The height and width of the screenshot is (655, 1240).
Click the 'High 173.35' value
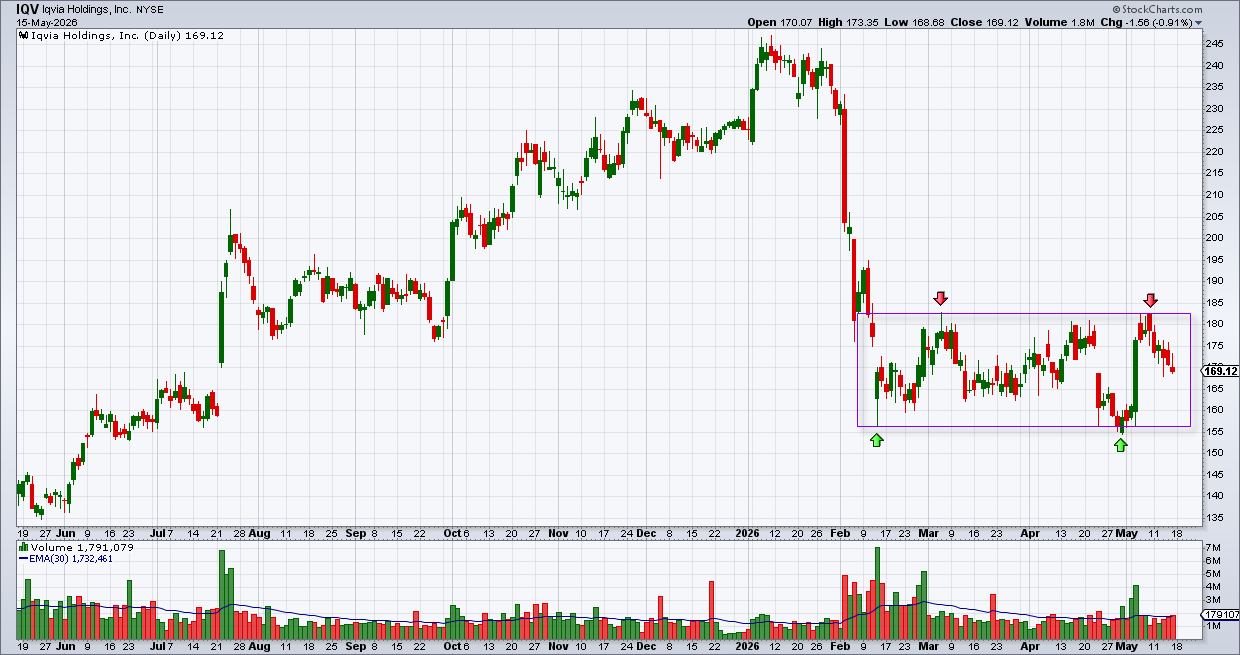click(x=848, y=22)
